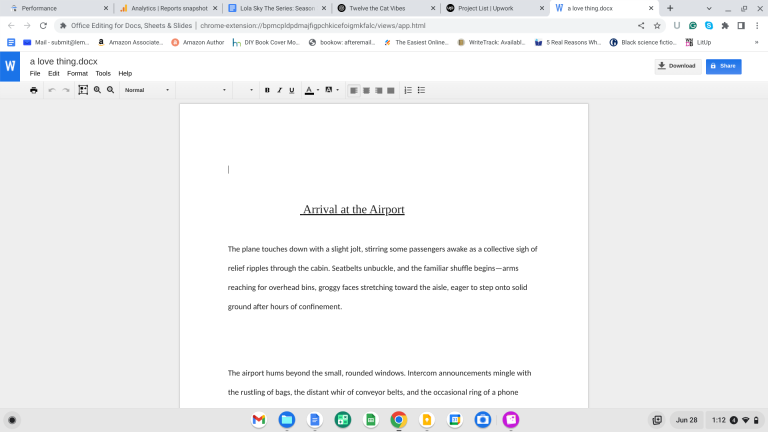The image size is (768, 432).
Task: Undo the last edit
Action: pos(52,90)
